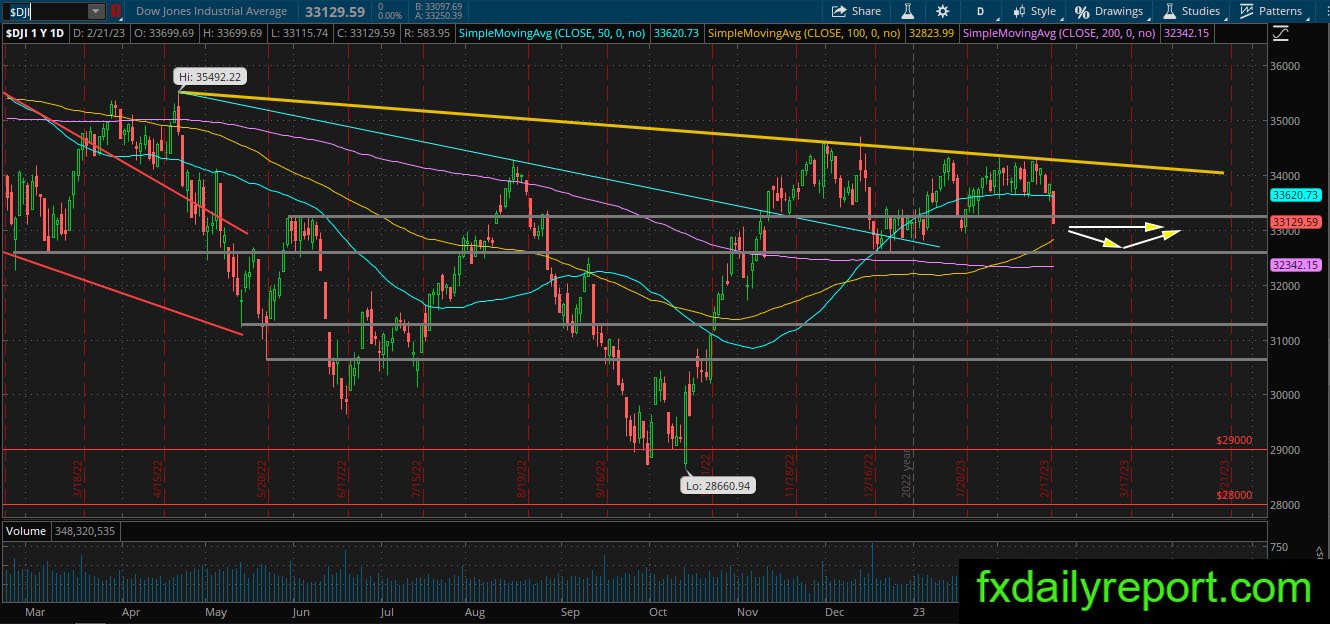Click the 36000 price axis label
Image resolution: width=1330 pixels, height=624 pixels.
pos(1286,66)
